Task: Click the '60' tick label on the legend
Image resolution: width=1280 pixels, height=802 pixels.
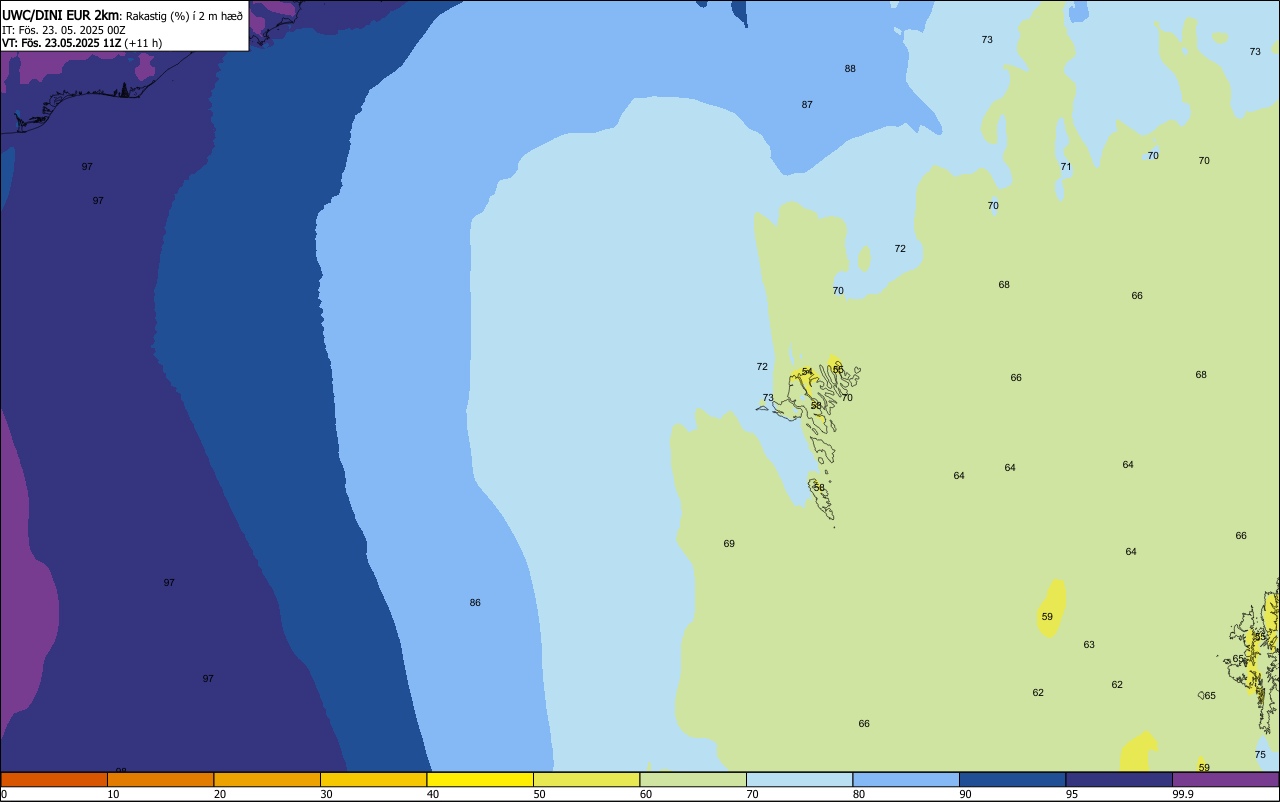Action: click(646, 794)
